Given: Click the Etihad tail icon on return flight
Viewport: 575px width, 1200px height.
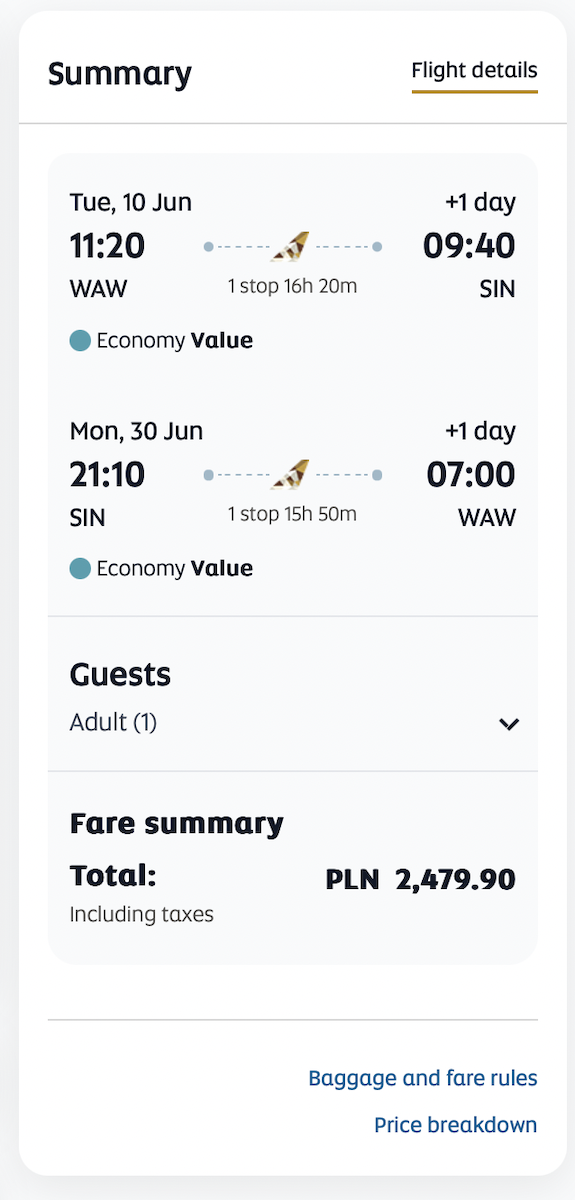Looking at the screenshot, I should coord(291,475).
